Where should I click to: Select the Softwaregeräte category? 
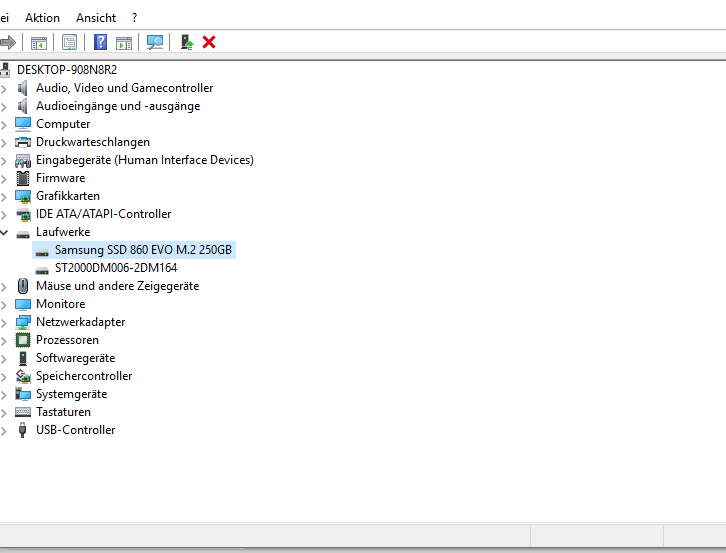pos(75,358)
